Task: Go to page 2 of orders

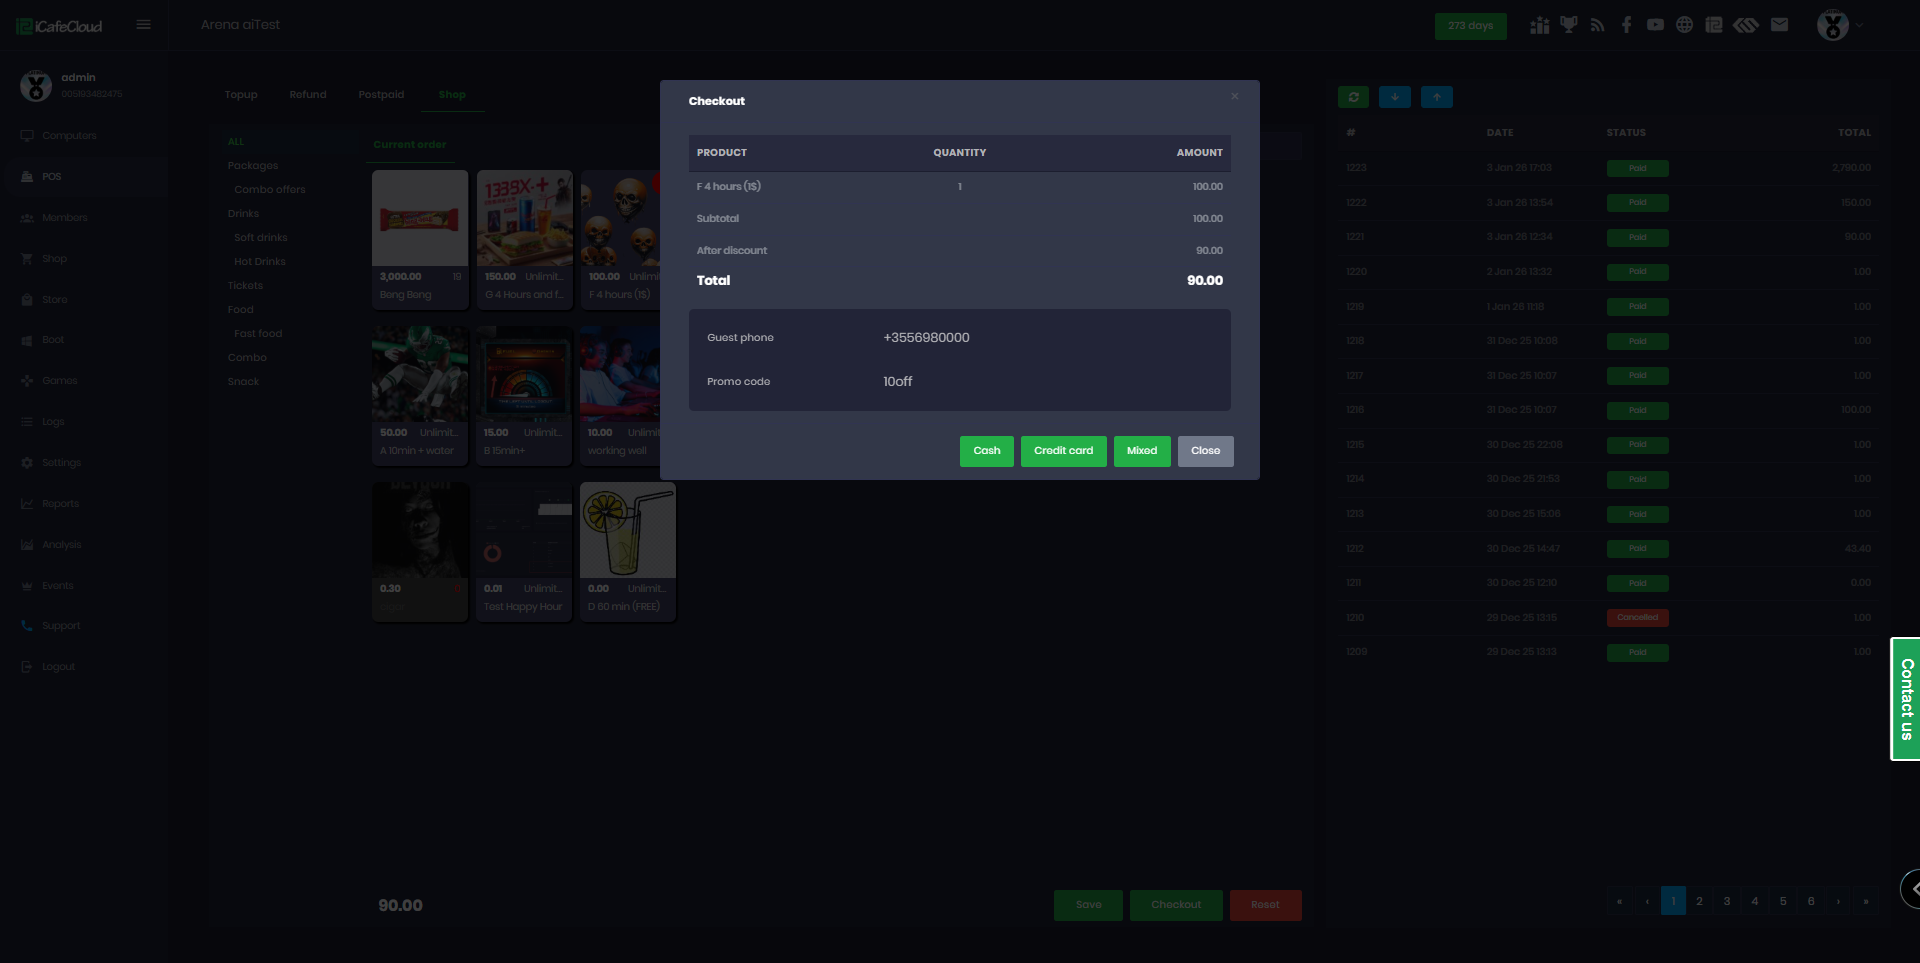Action: tap(1699, 901)
